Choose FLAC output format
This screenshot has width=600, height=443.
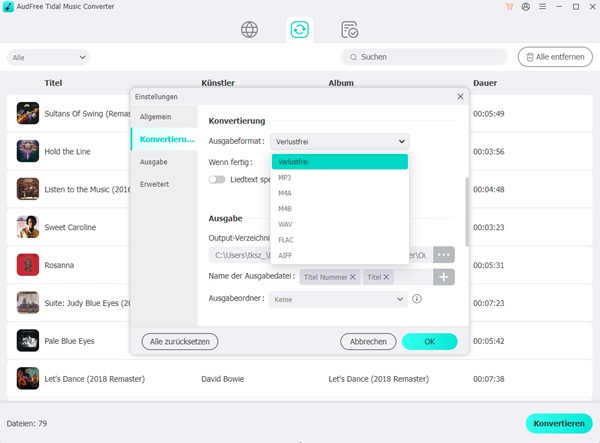pos(340,240)
